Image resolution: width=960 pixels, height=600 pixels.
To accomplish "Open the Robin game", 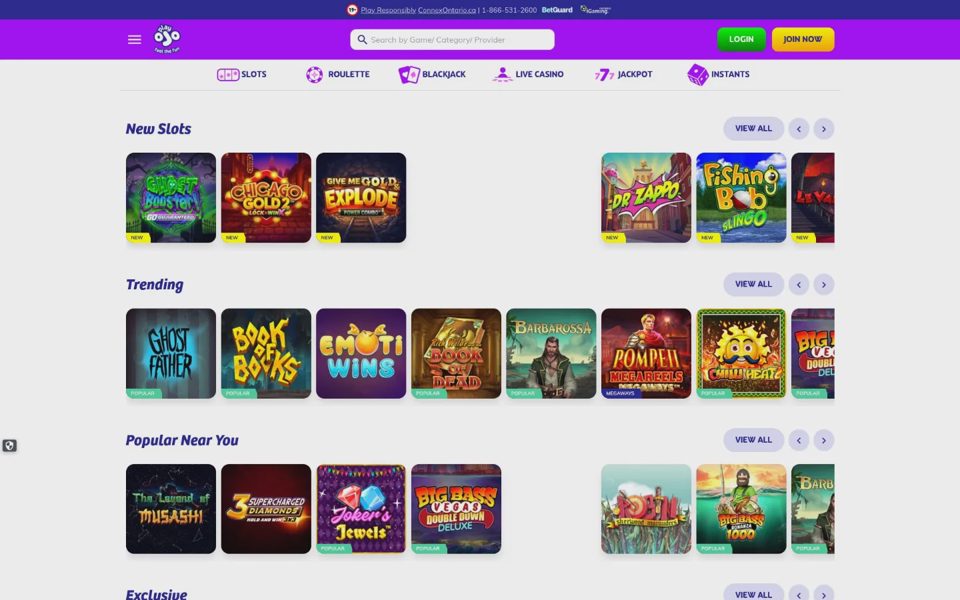I will point(646,509).
